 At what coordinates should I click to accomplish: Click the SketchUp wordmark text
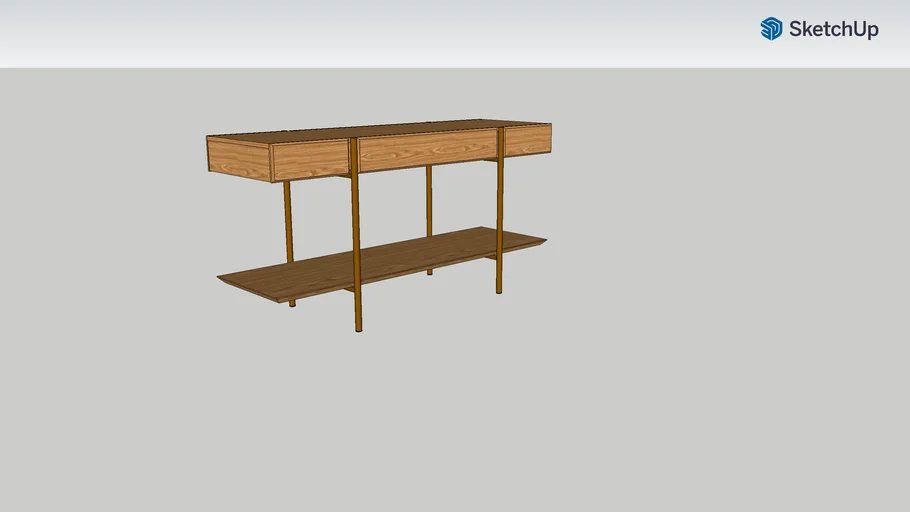pyautogui.click(x=833, y=30)
